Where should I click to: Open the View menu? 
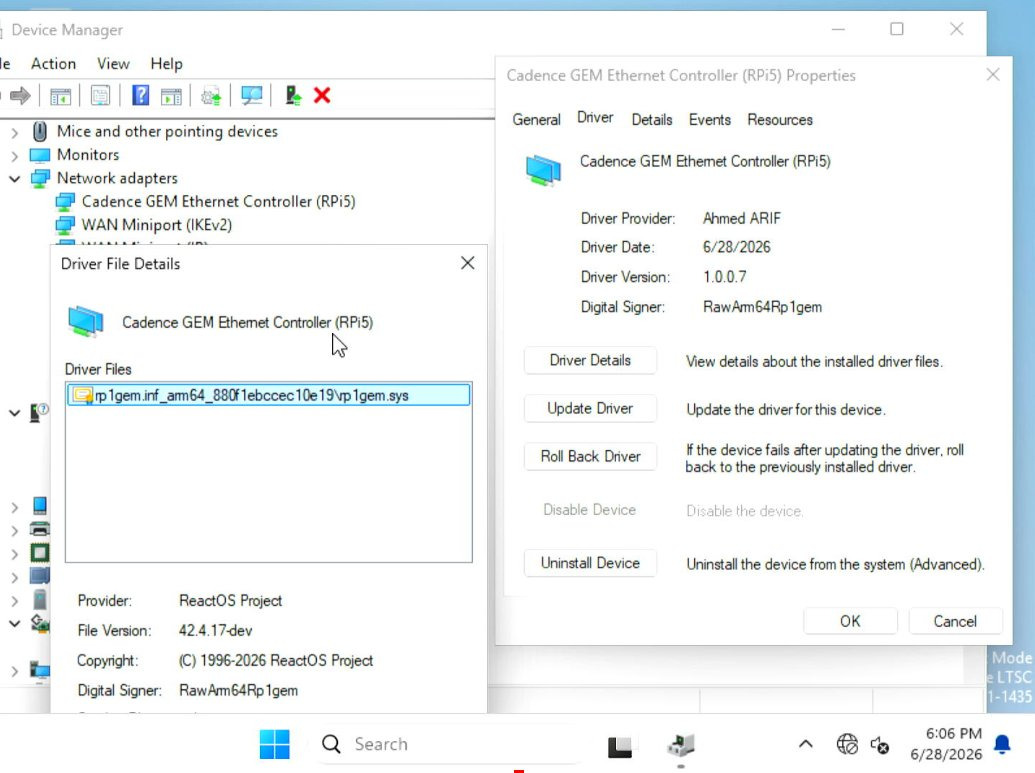(x=113, y=63)
